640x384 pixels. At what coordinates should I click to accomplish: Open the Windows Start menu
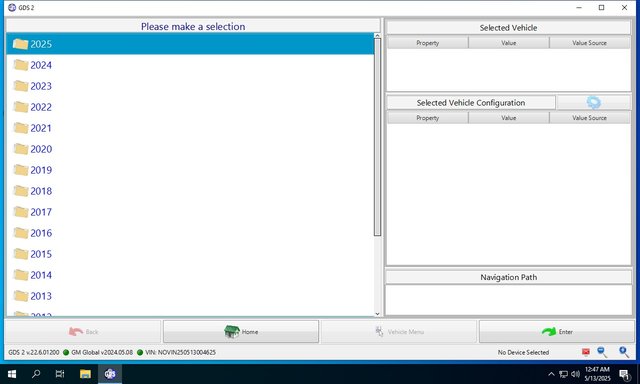coord(12,374)
